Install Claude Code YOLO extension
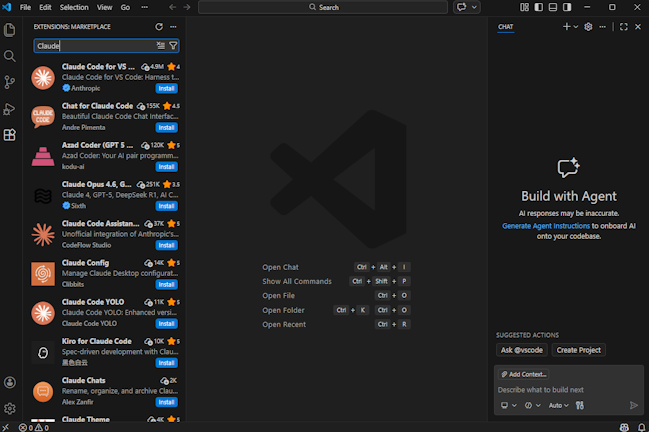The width and height of the screenshot is (649, 432). pos(166,324)
